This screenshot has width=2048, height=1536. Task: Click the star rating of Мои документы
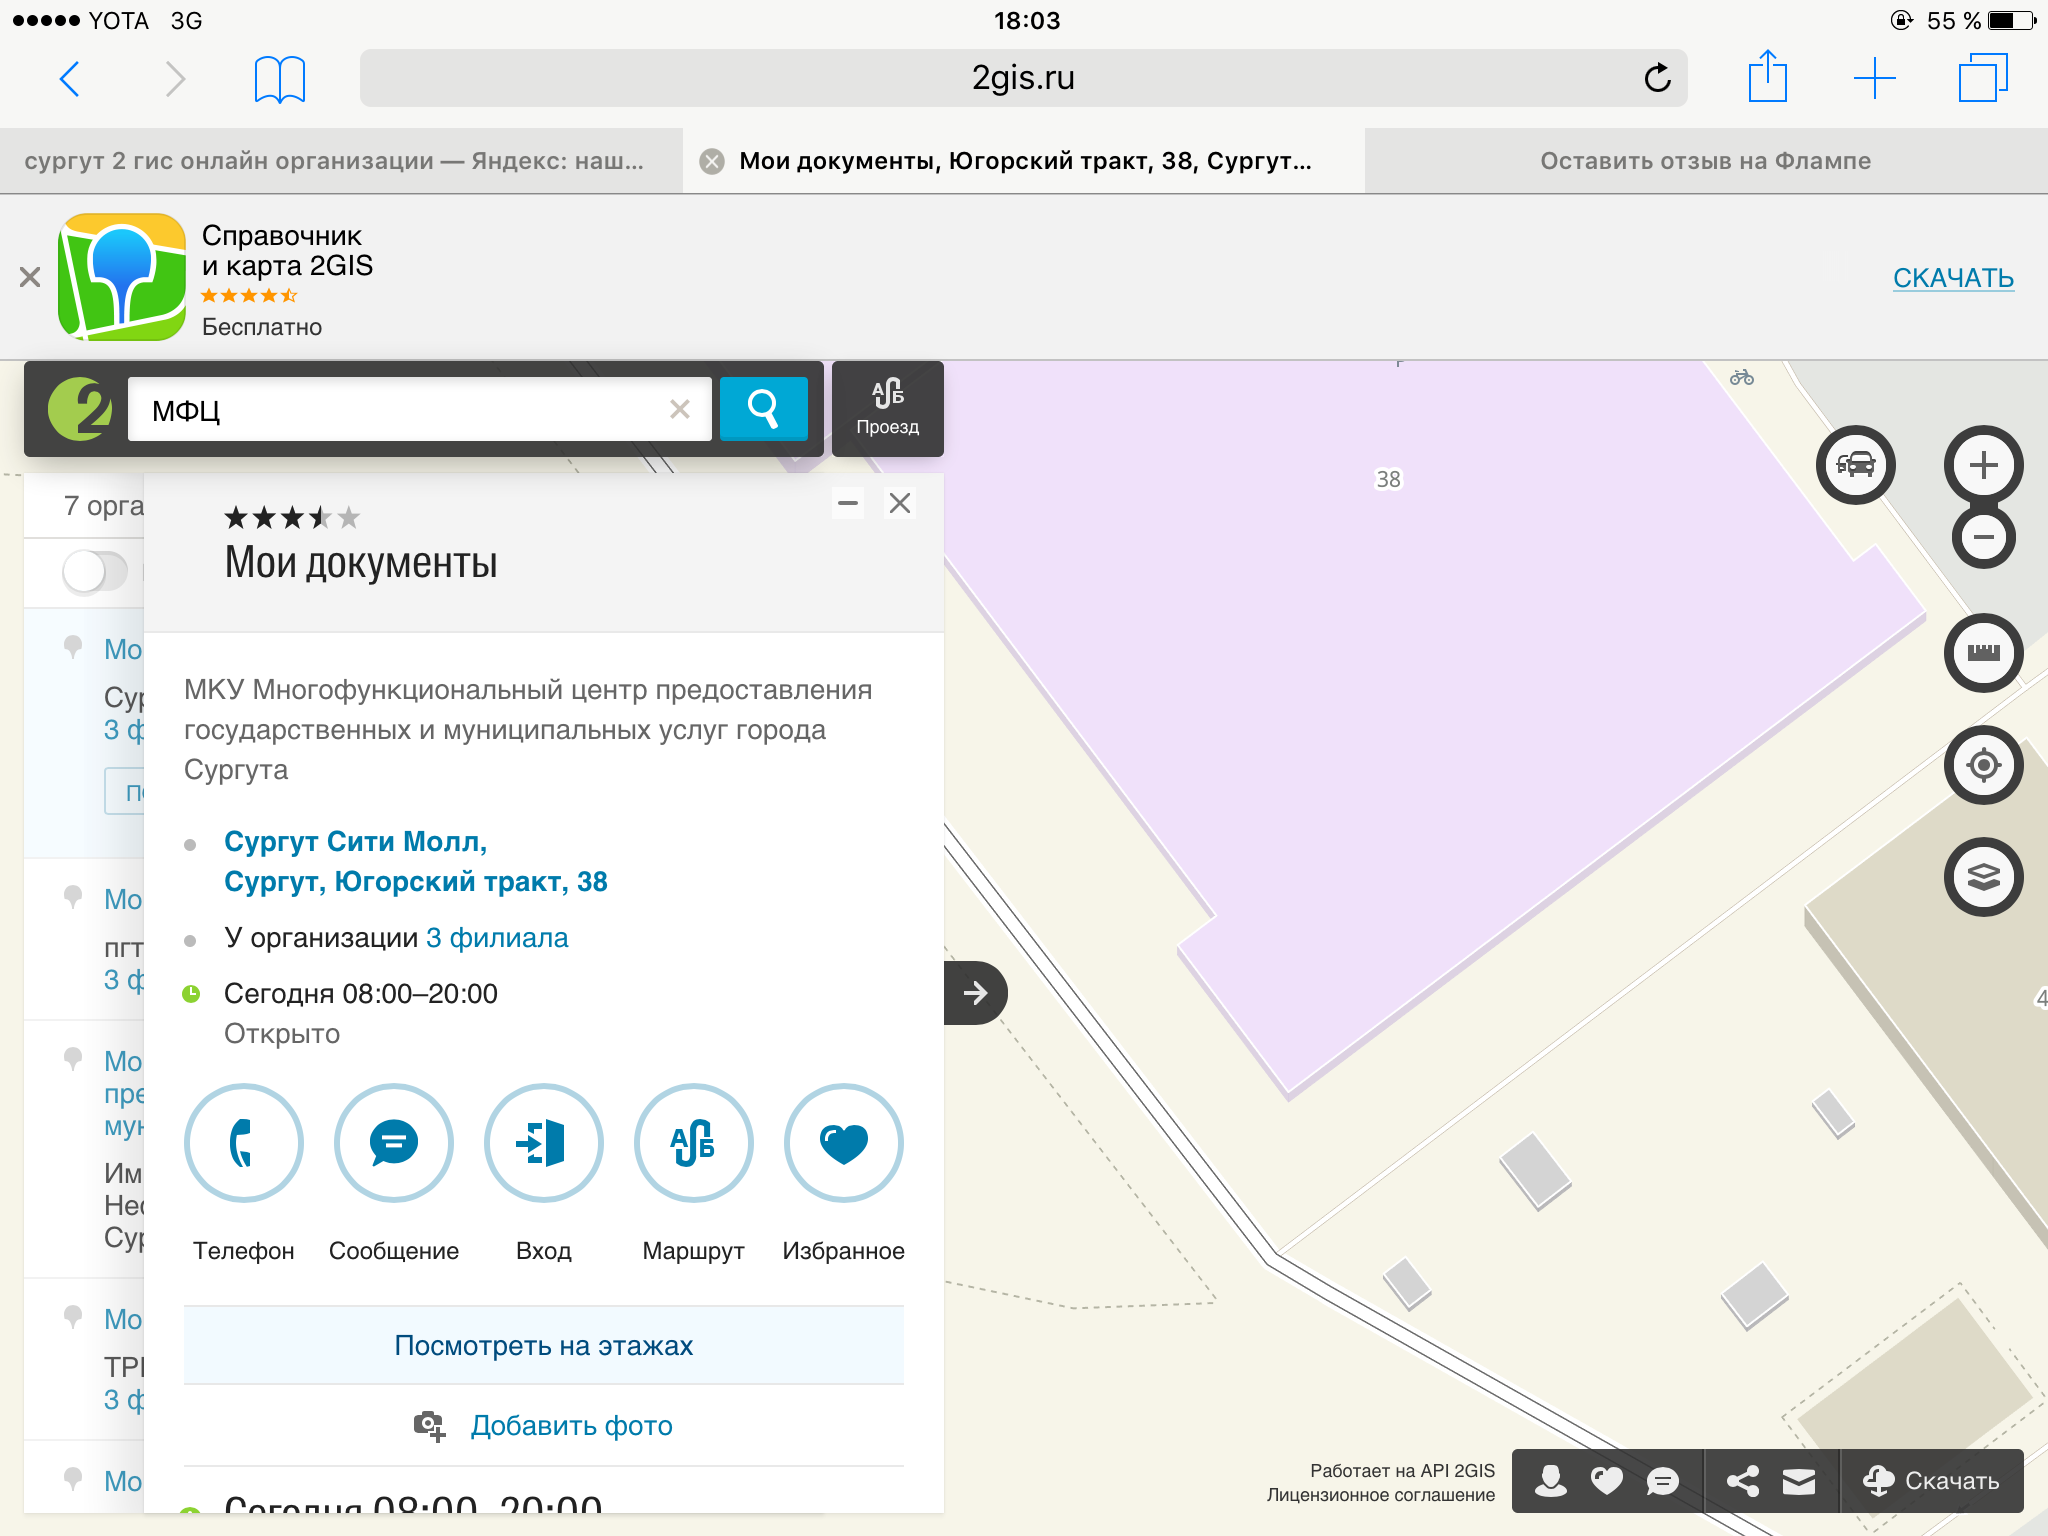pos(292,517)
